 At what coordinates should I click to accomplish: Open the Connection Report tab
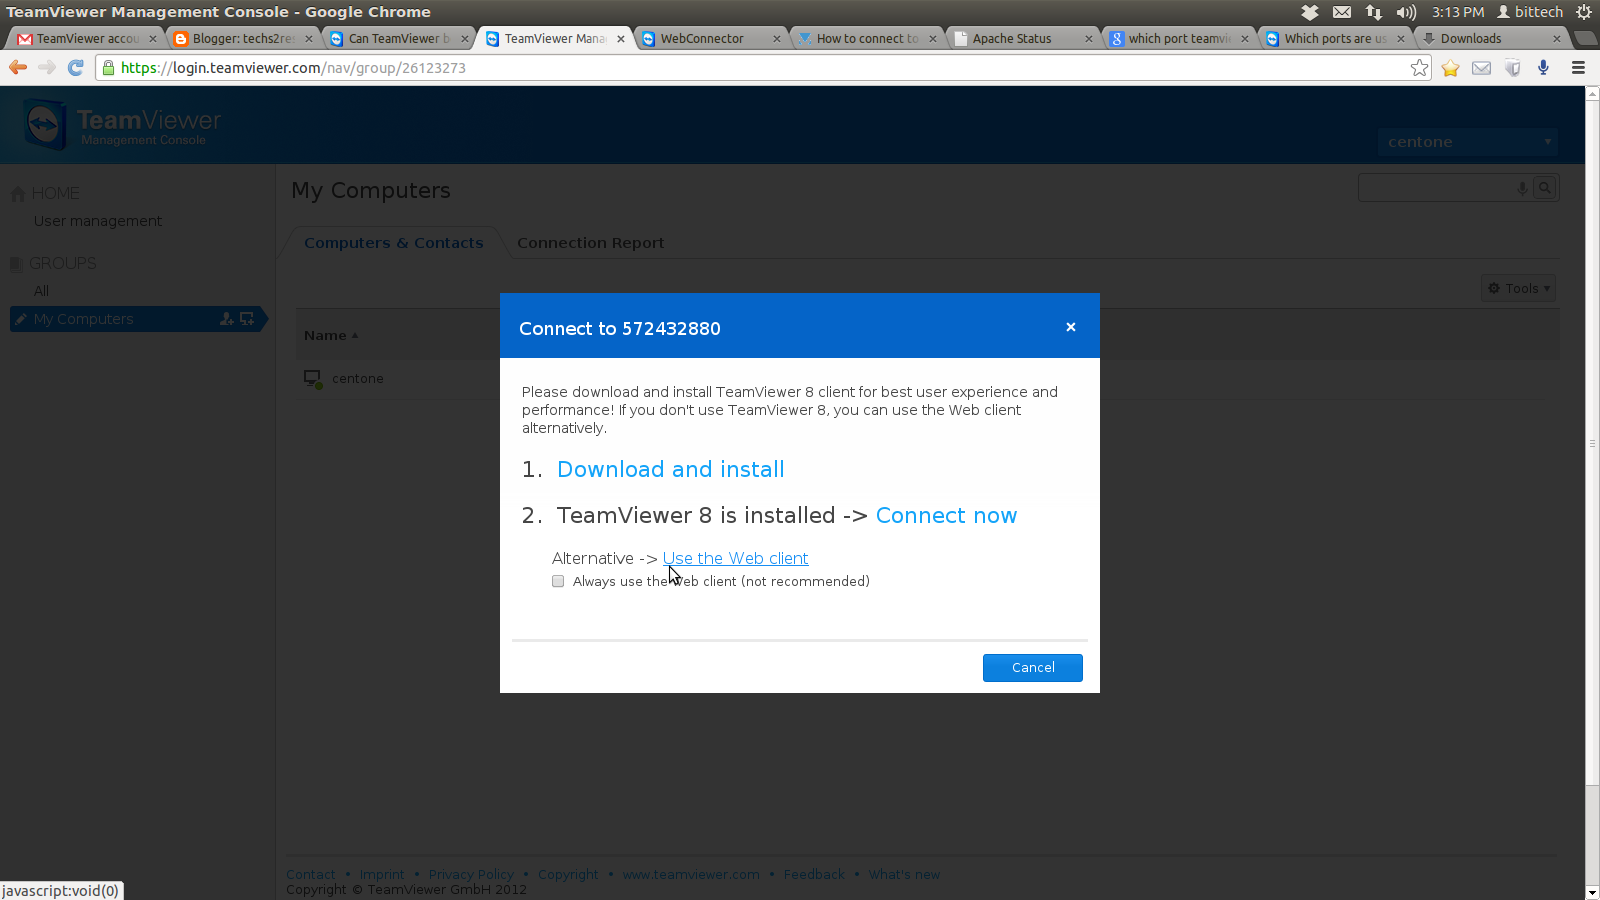[590, 243]
